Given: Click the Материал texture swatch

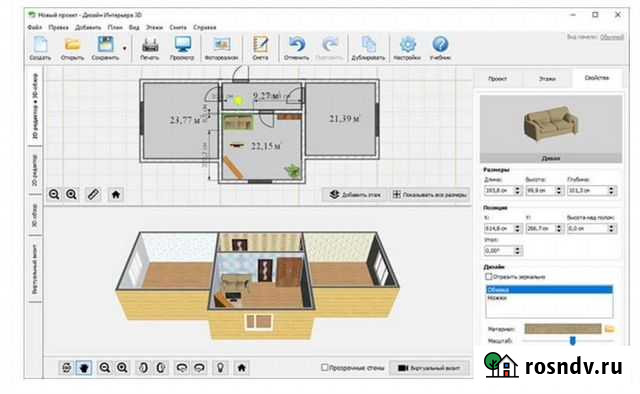Looking at the screenshot, I should coord(563,328).
